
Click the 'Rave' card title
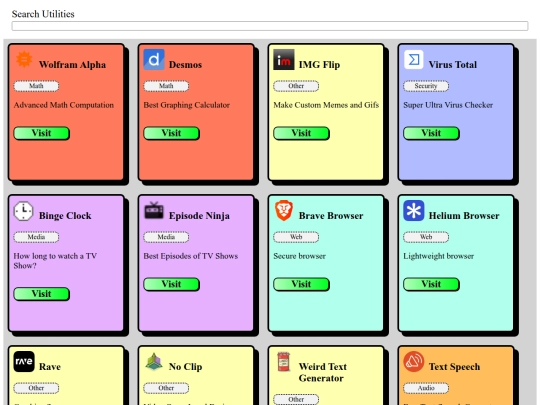point(50,367)
